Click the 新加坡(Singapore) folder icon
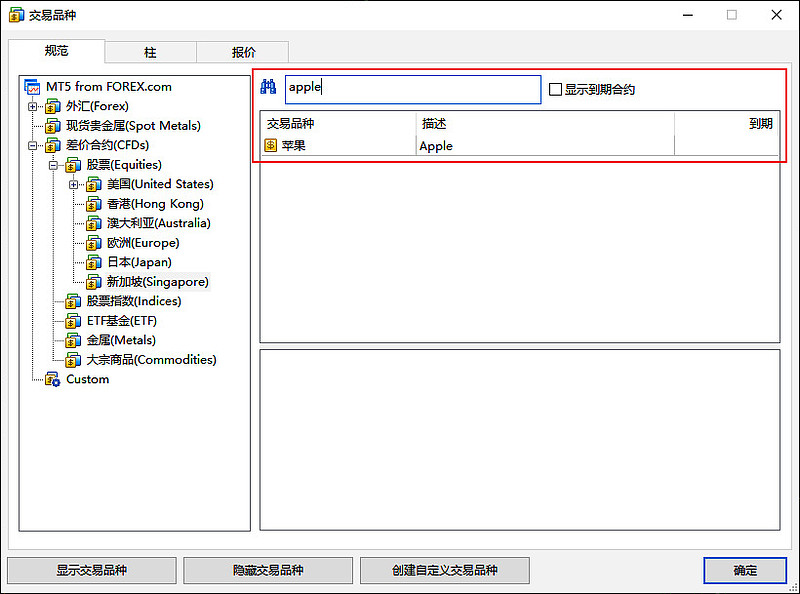 (93, 282)
